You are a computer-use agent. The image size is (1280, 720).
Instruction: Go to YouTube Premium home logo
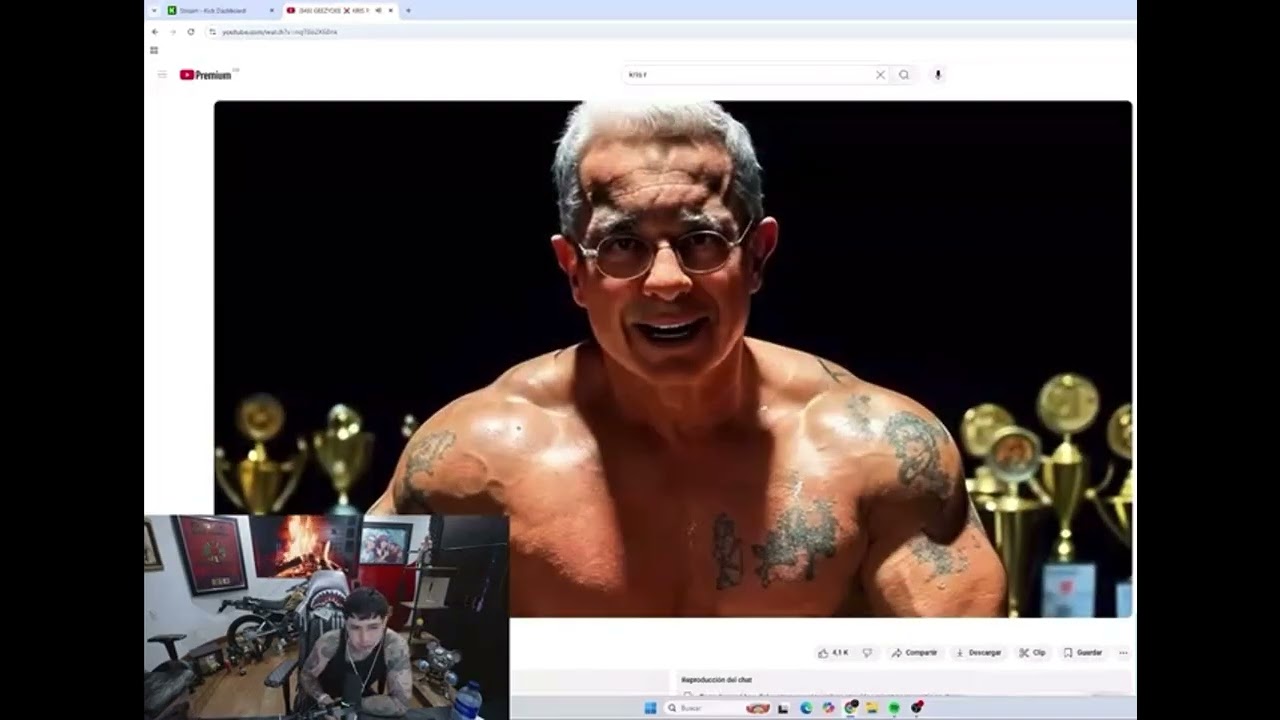click(x=206, y=75)
